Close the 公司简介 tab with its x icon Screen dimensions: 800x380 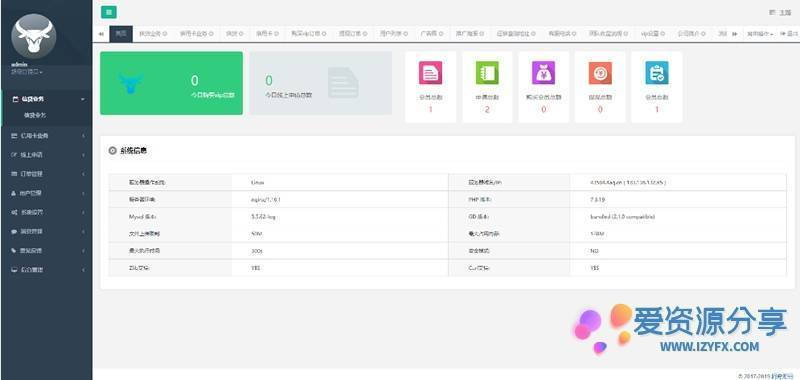(x=702, y=34)
